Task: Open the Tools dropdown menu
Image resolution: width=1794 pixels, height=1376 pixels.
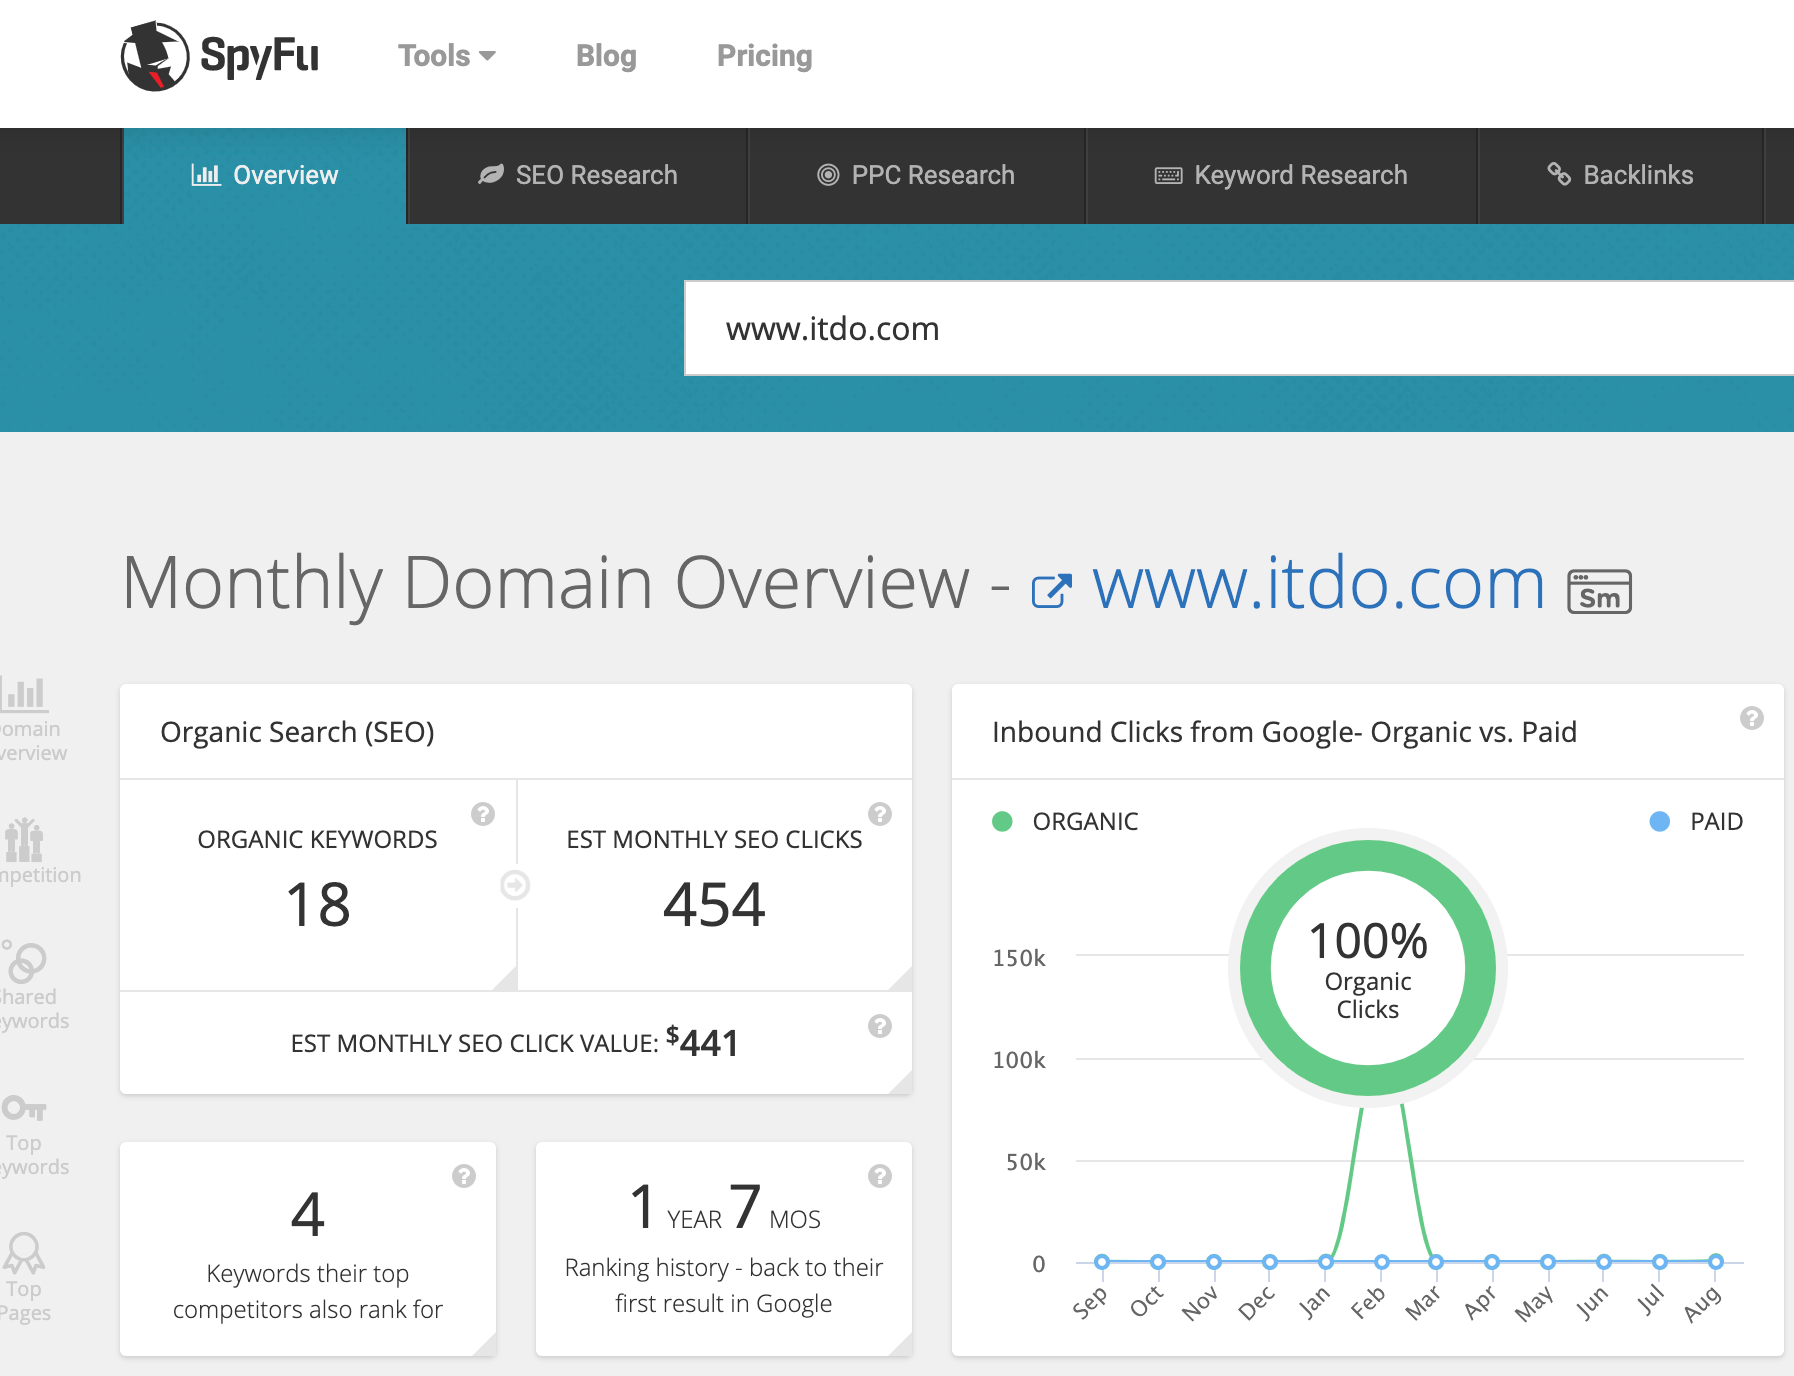Action: 447,56
